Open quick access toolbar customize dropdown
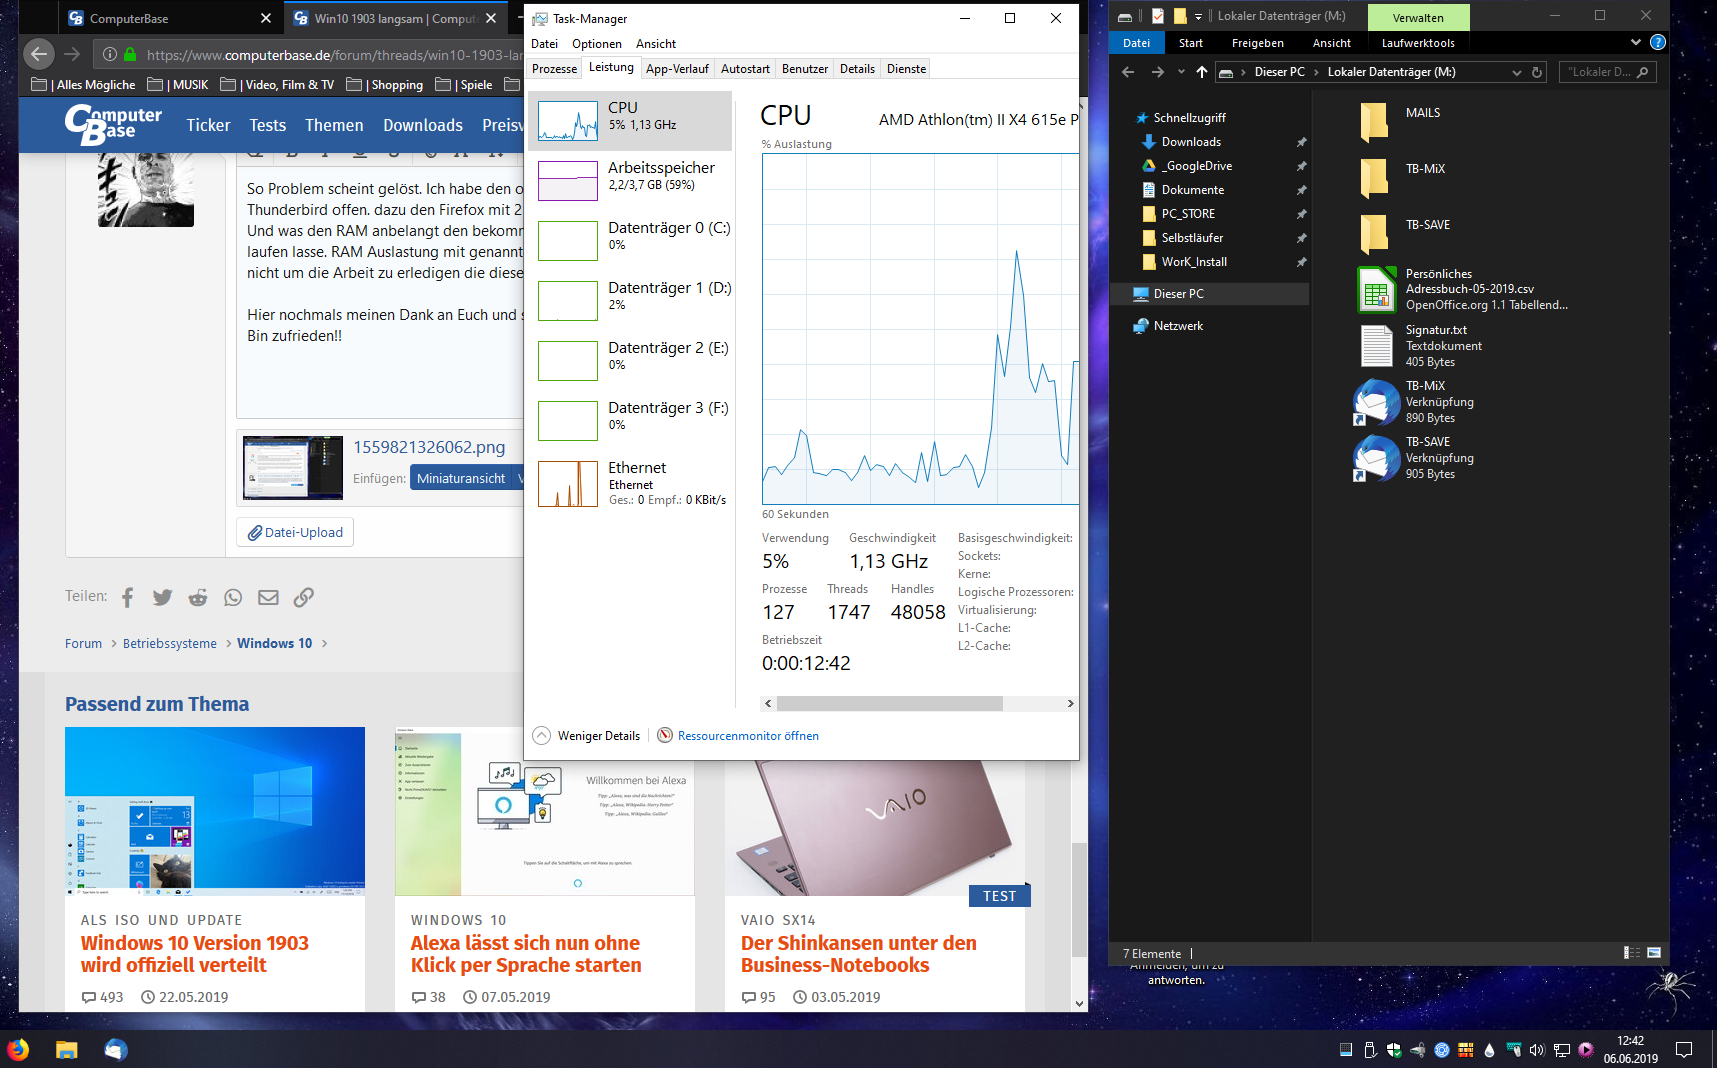This screenshot has height=1068, width=1717. (x=1198, y=17)
